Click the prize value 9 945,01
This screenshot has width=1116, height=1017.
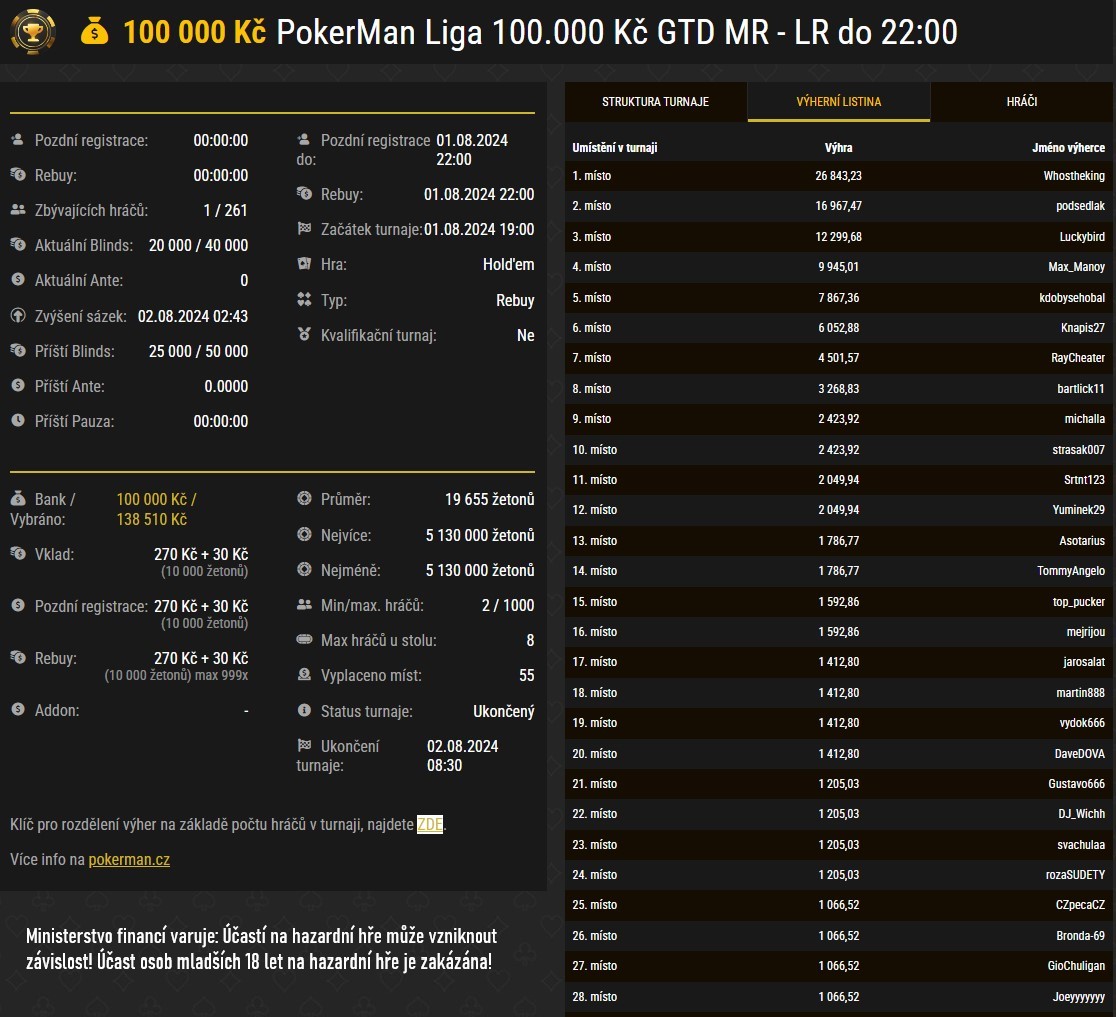[838, 267]
